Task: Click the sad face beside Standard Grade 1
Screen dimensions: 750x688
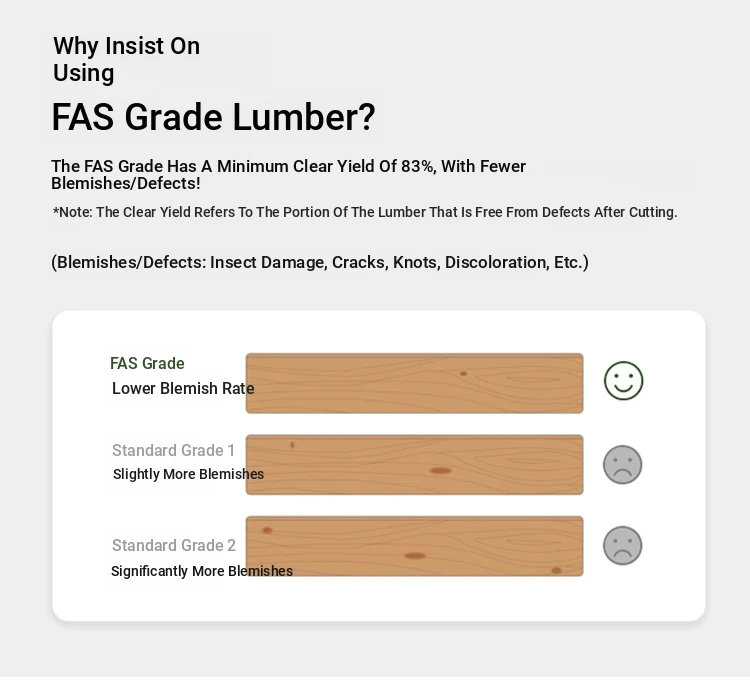Action: click(622, 465)
